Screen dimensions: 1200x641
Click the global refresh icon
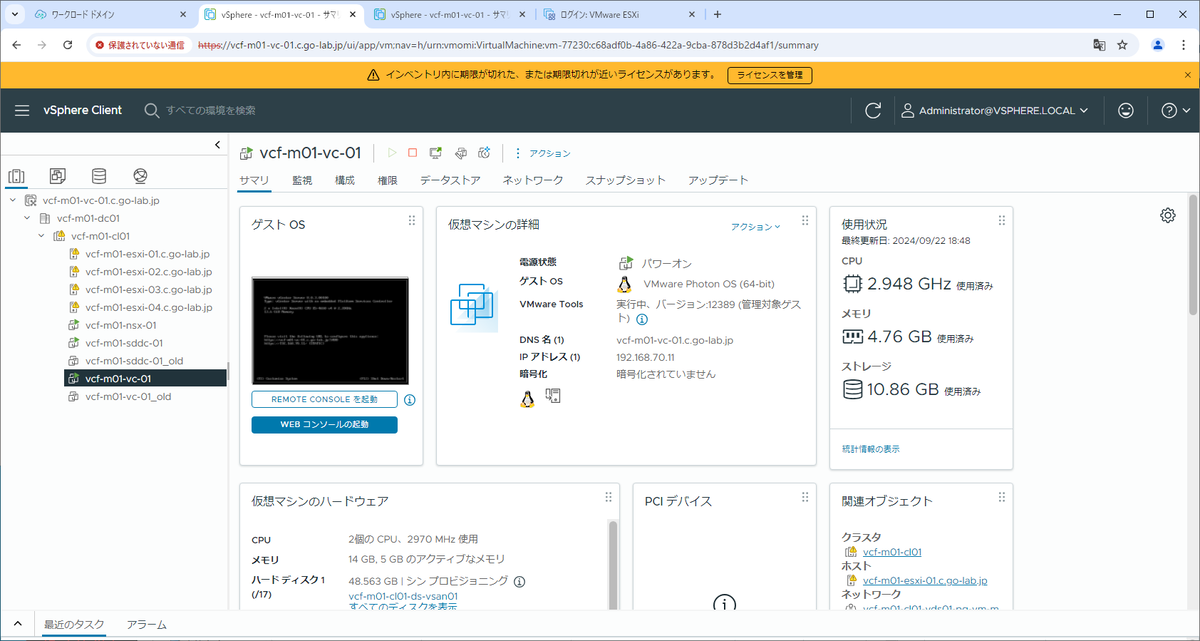873,111
